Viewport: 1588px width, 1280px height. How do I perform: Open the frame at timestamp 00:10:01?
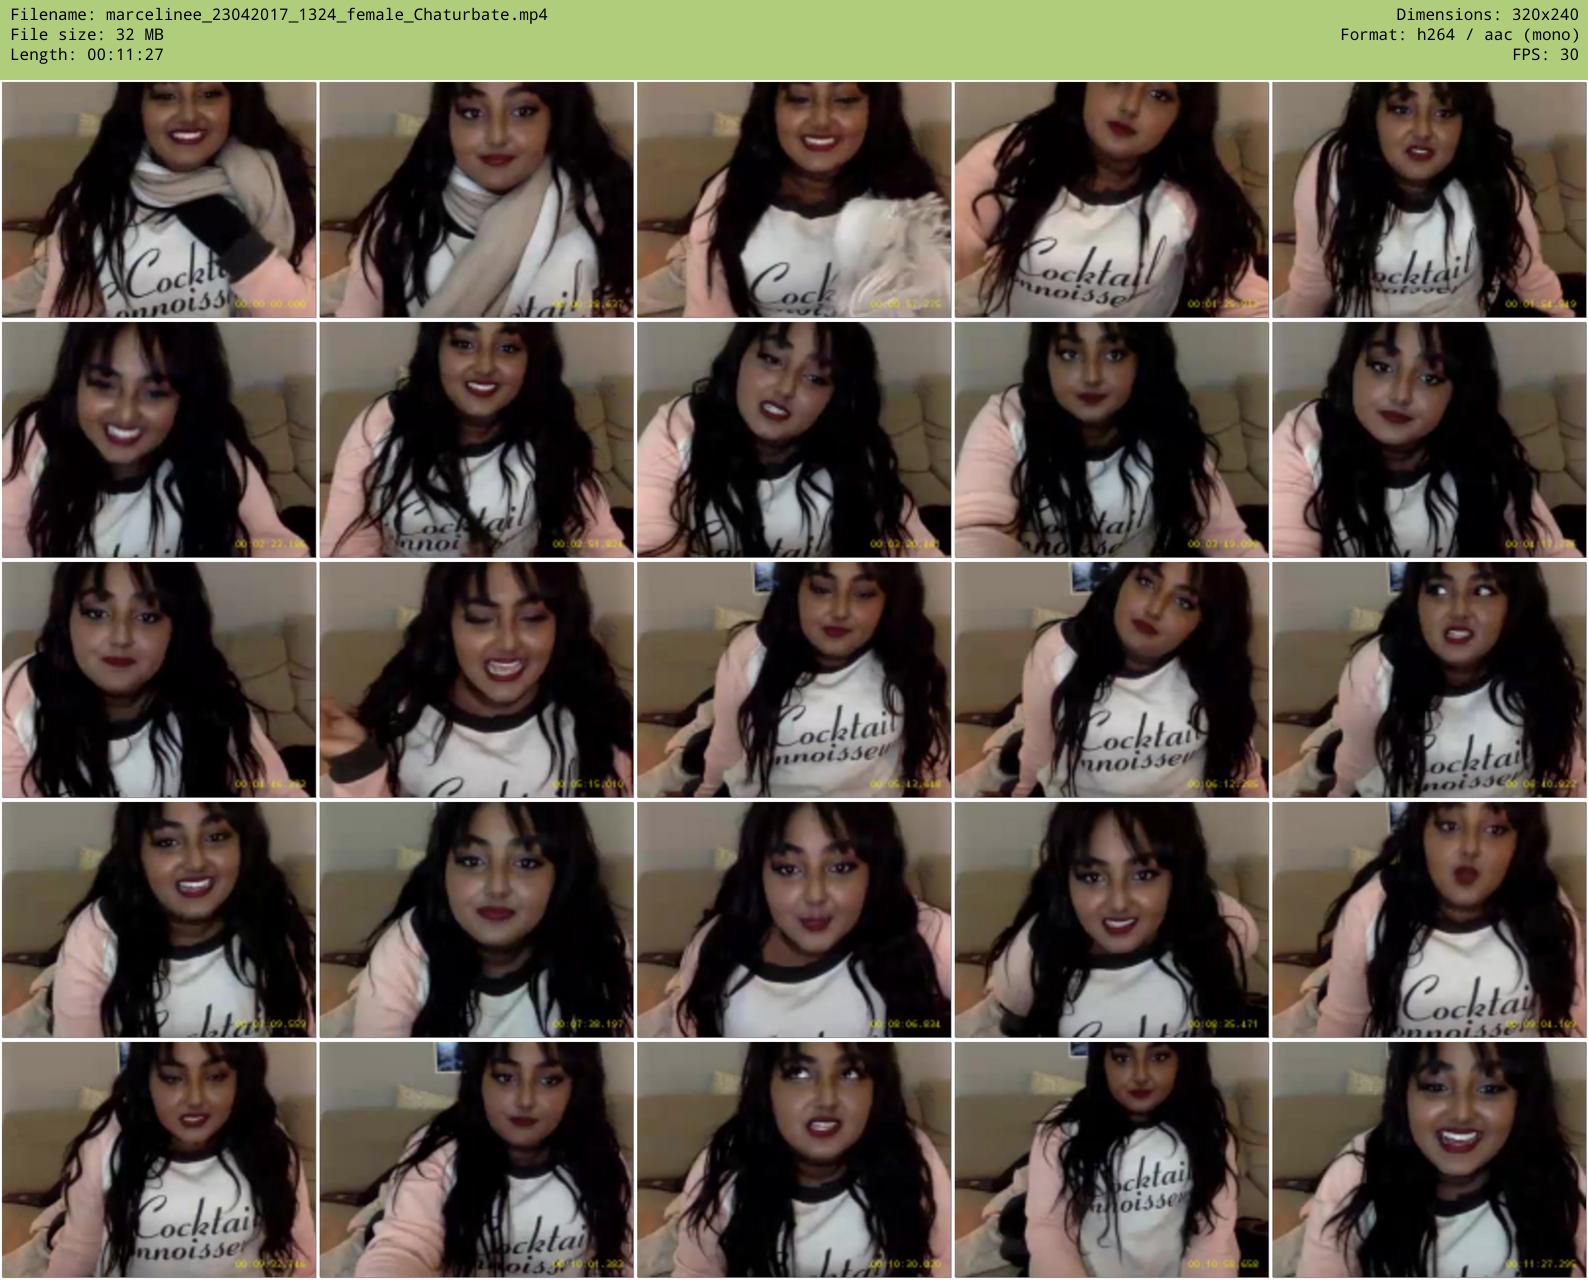click(477, 1160)
